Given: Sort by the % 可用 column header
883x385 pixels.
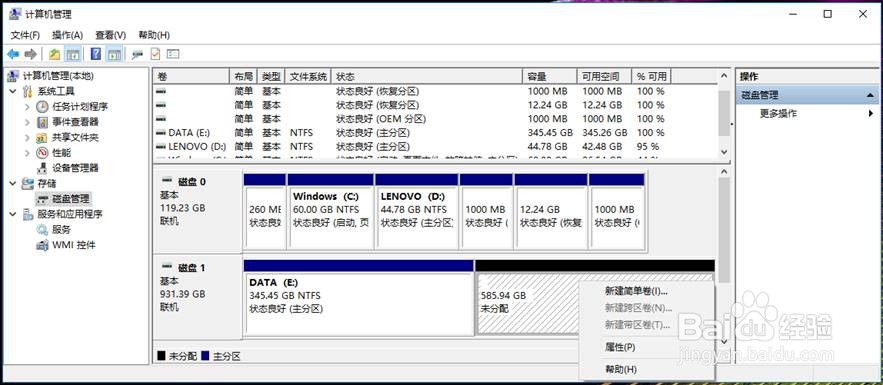Looking at the screenshot, I should tap(652, 77).
